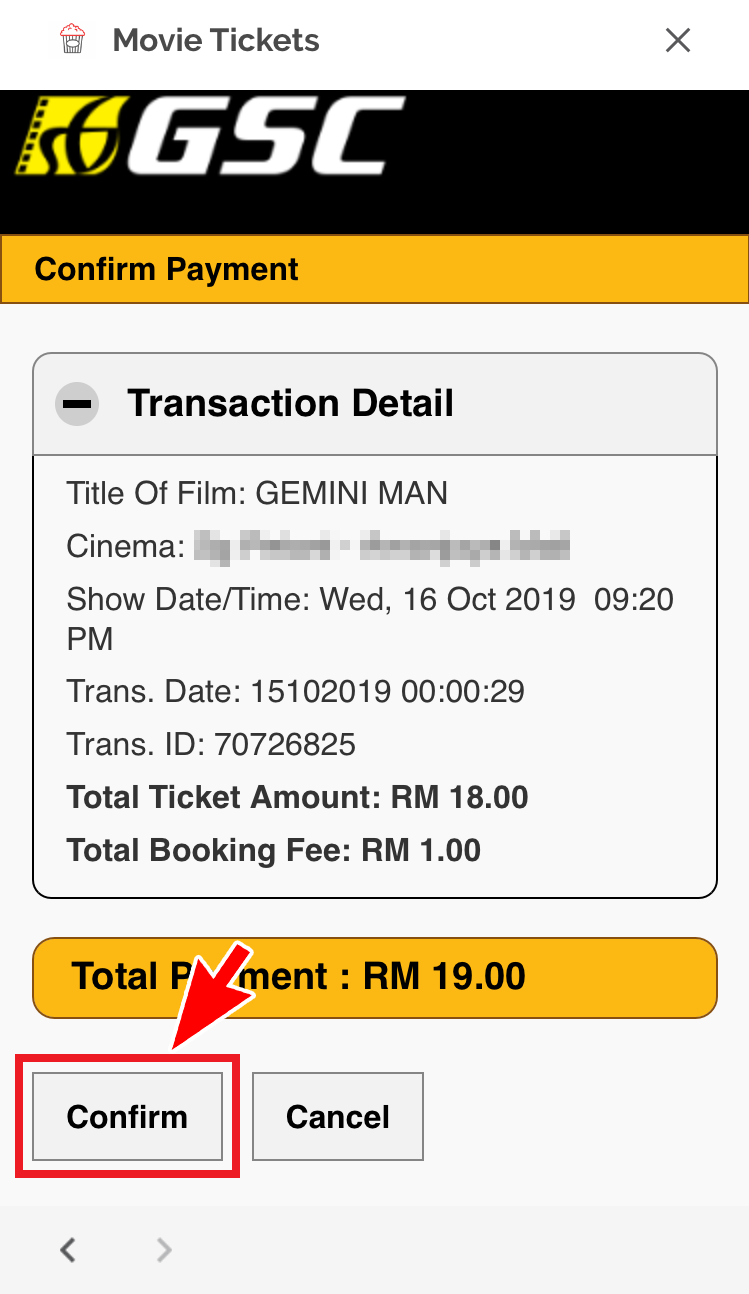The height and width of the screenshot is (1294, 749).
Task: Click the blurred Cinema name line
Action: (318, 547)
